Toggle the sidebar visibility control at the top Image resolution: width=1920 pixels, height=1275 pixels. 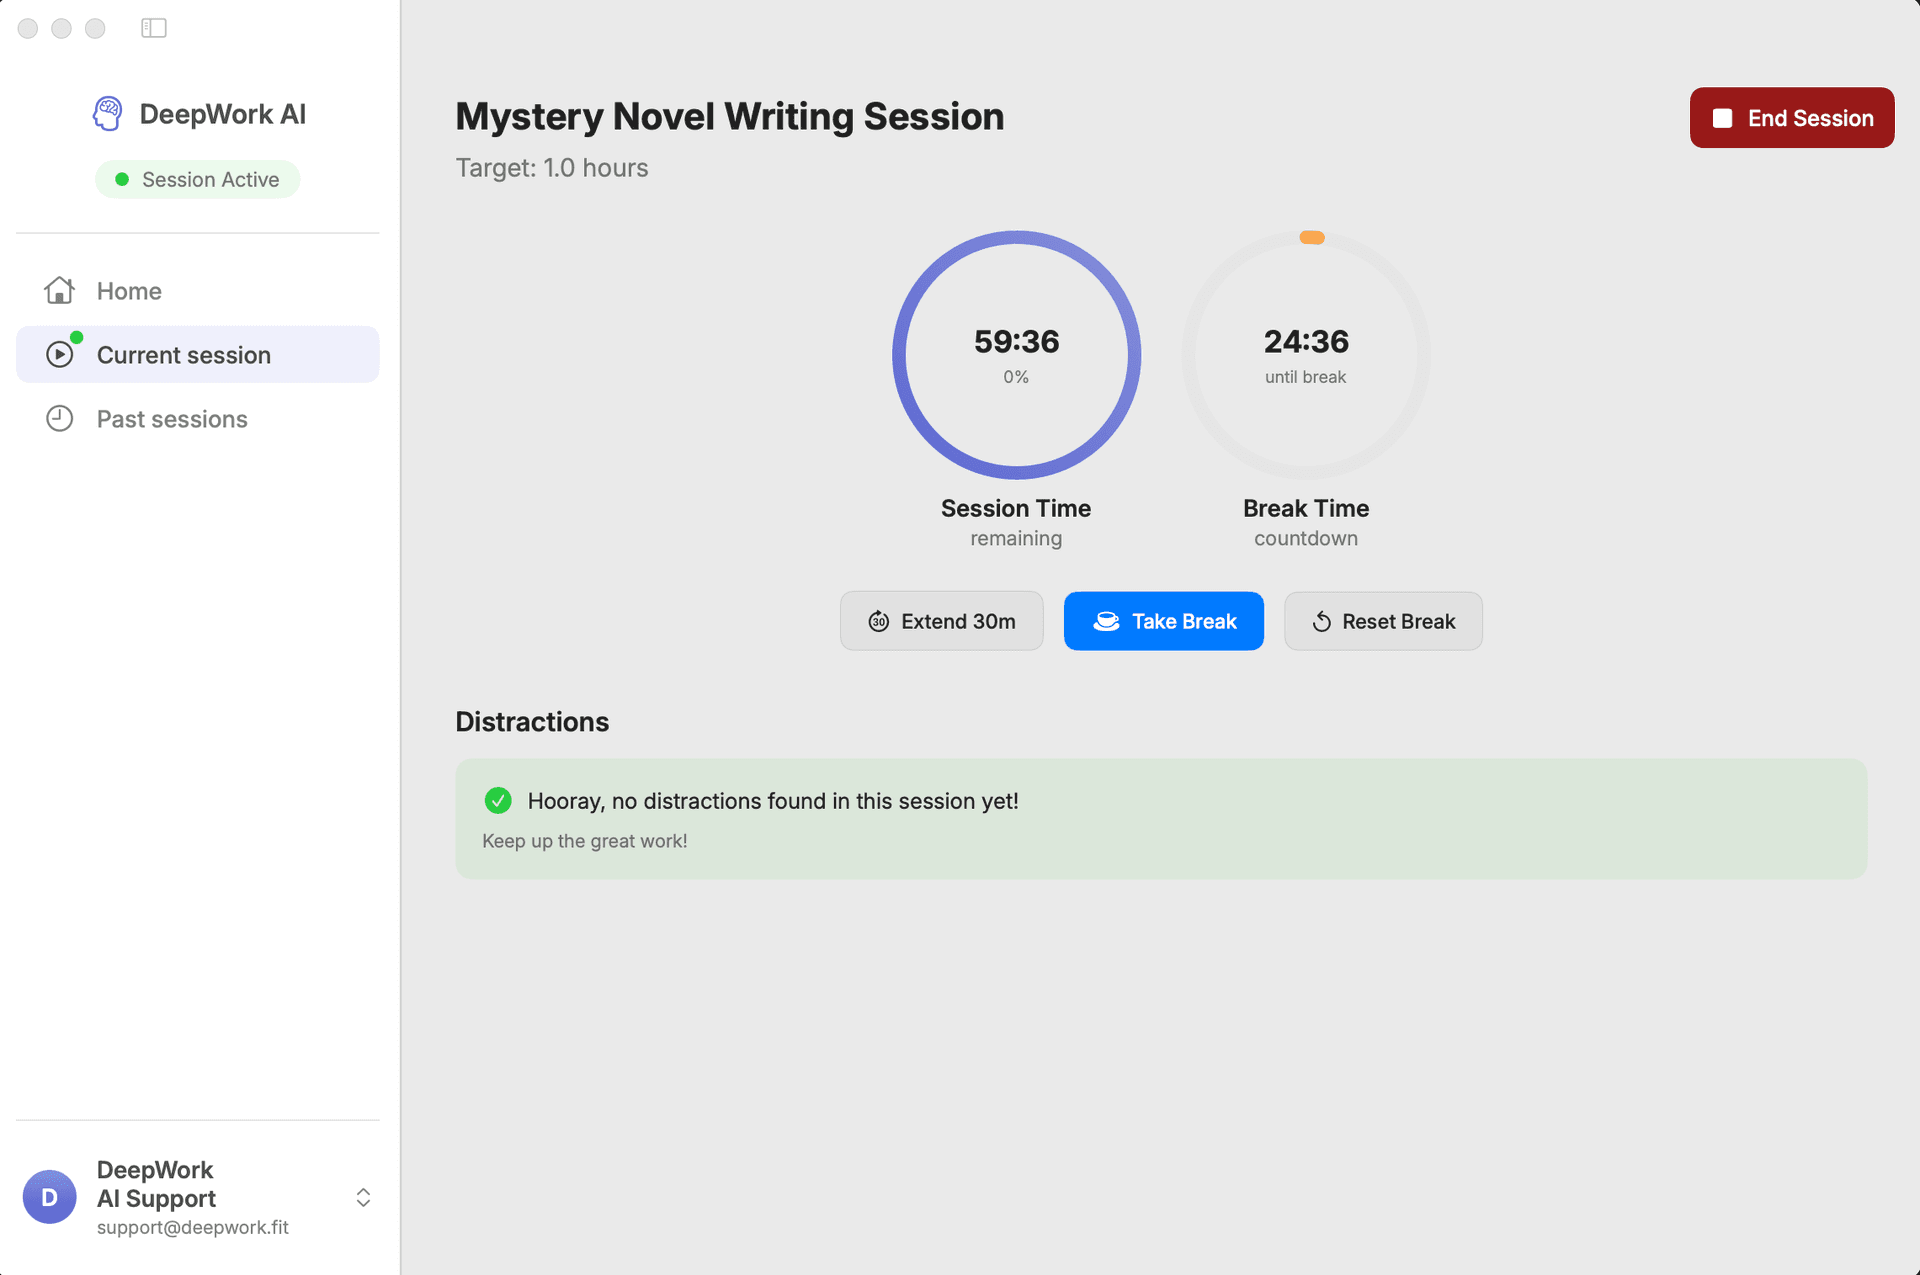click(153, 27)
